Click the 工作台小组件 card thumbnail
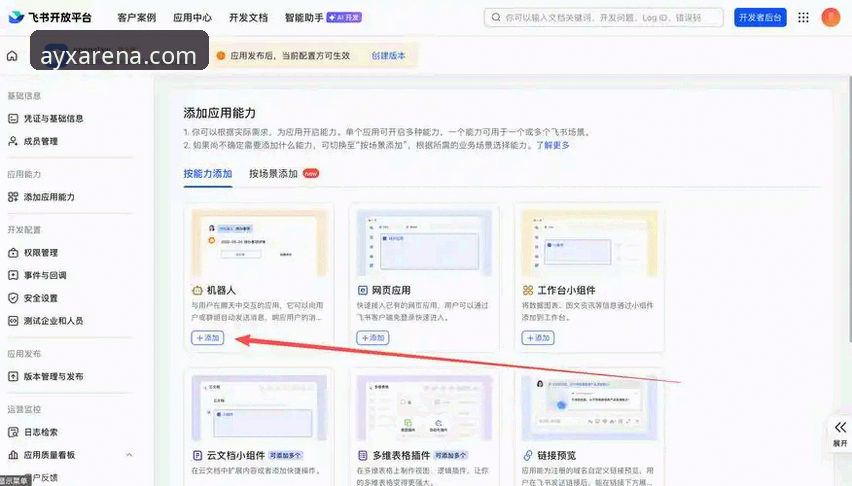The image size is (852, 486). [590, 243]
